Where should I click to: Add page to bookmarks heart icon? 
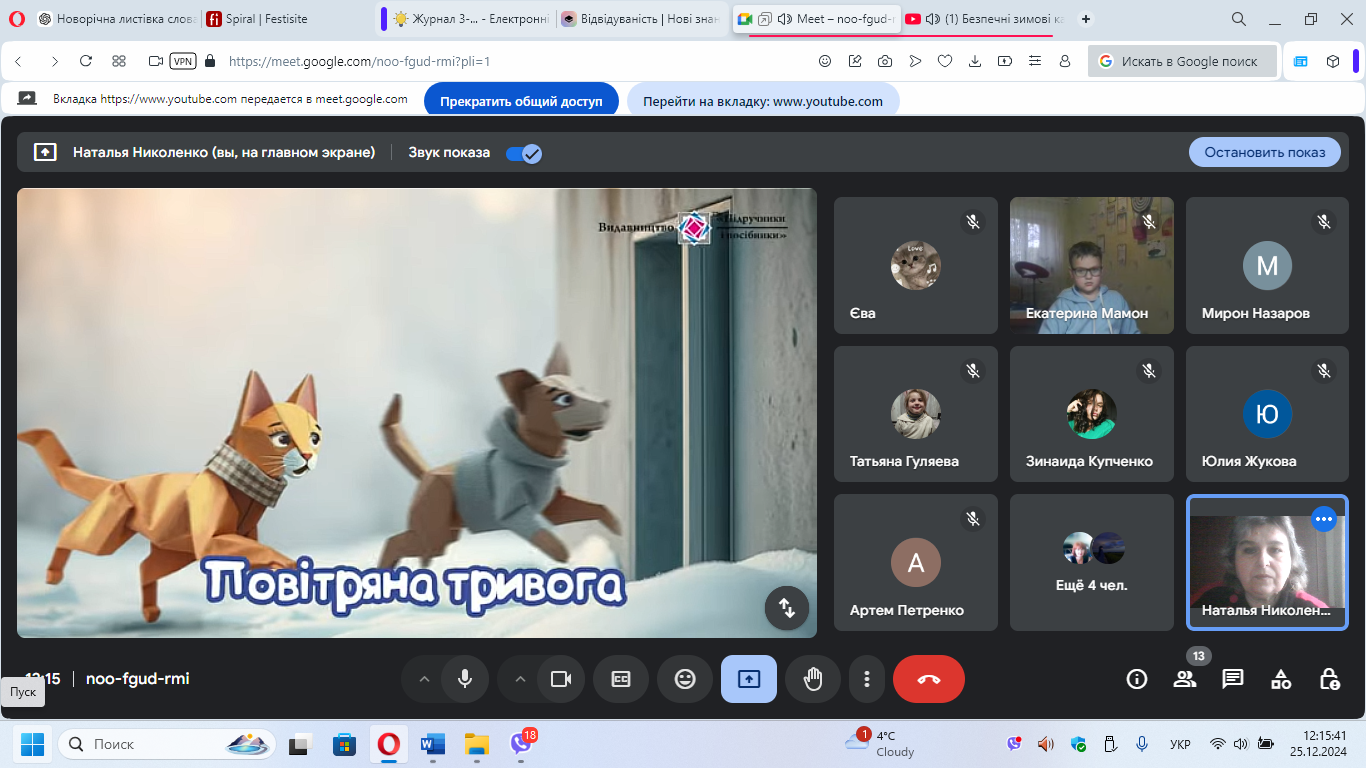tap(945, 61)
